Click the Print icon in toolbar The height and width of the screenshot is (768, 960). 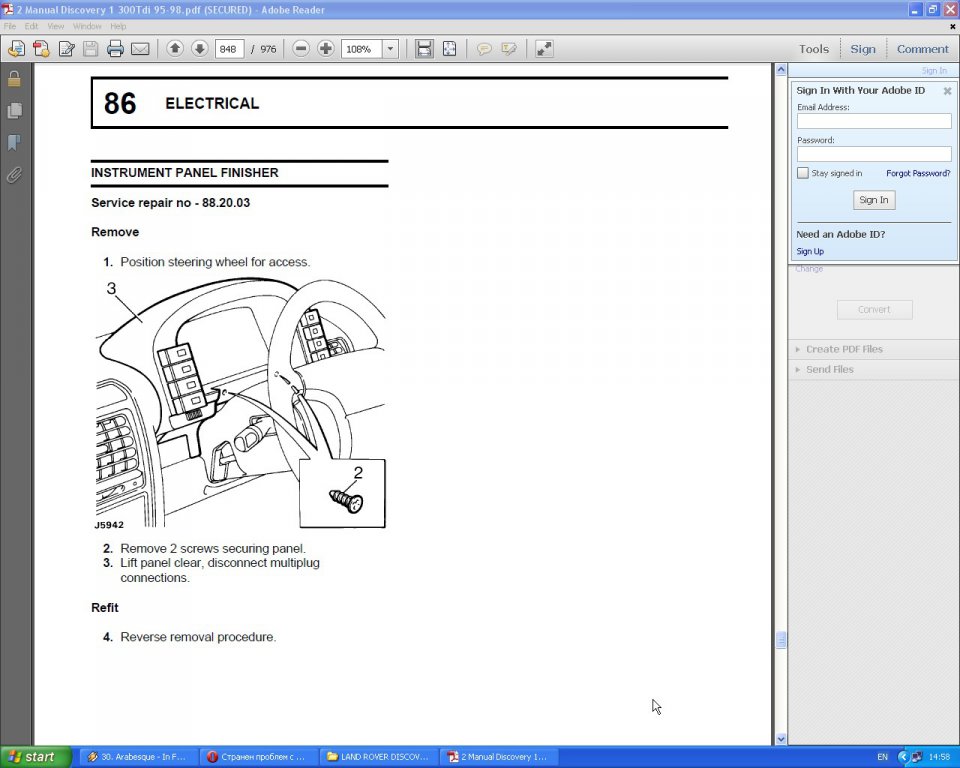[115, 49]
